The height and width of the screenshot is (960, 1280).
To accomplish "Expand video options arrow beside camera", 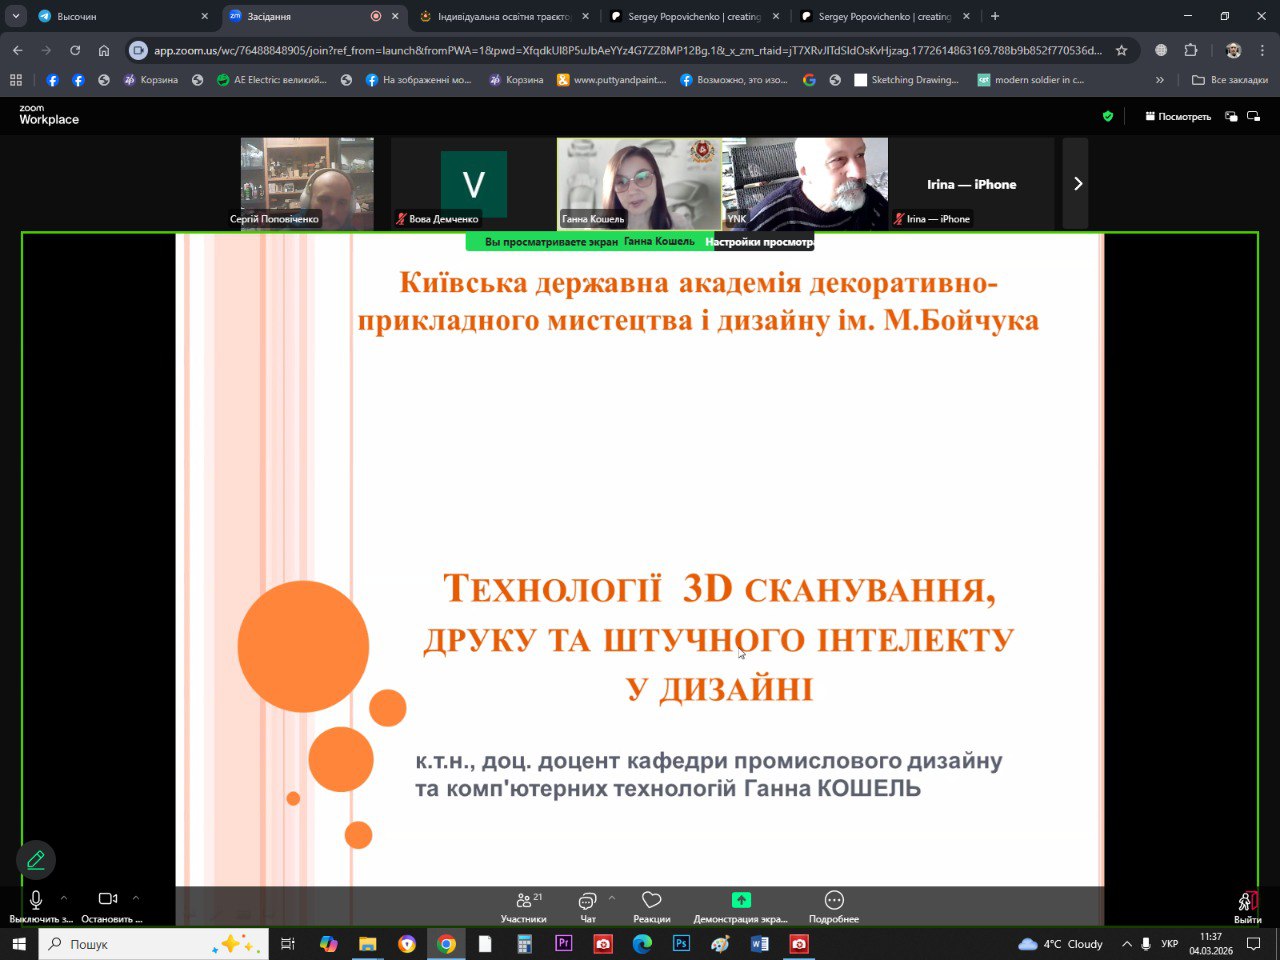I will pyautogui.click(x=136, y=898).
